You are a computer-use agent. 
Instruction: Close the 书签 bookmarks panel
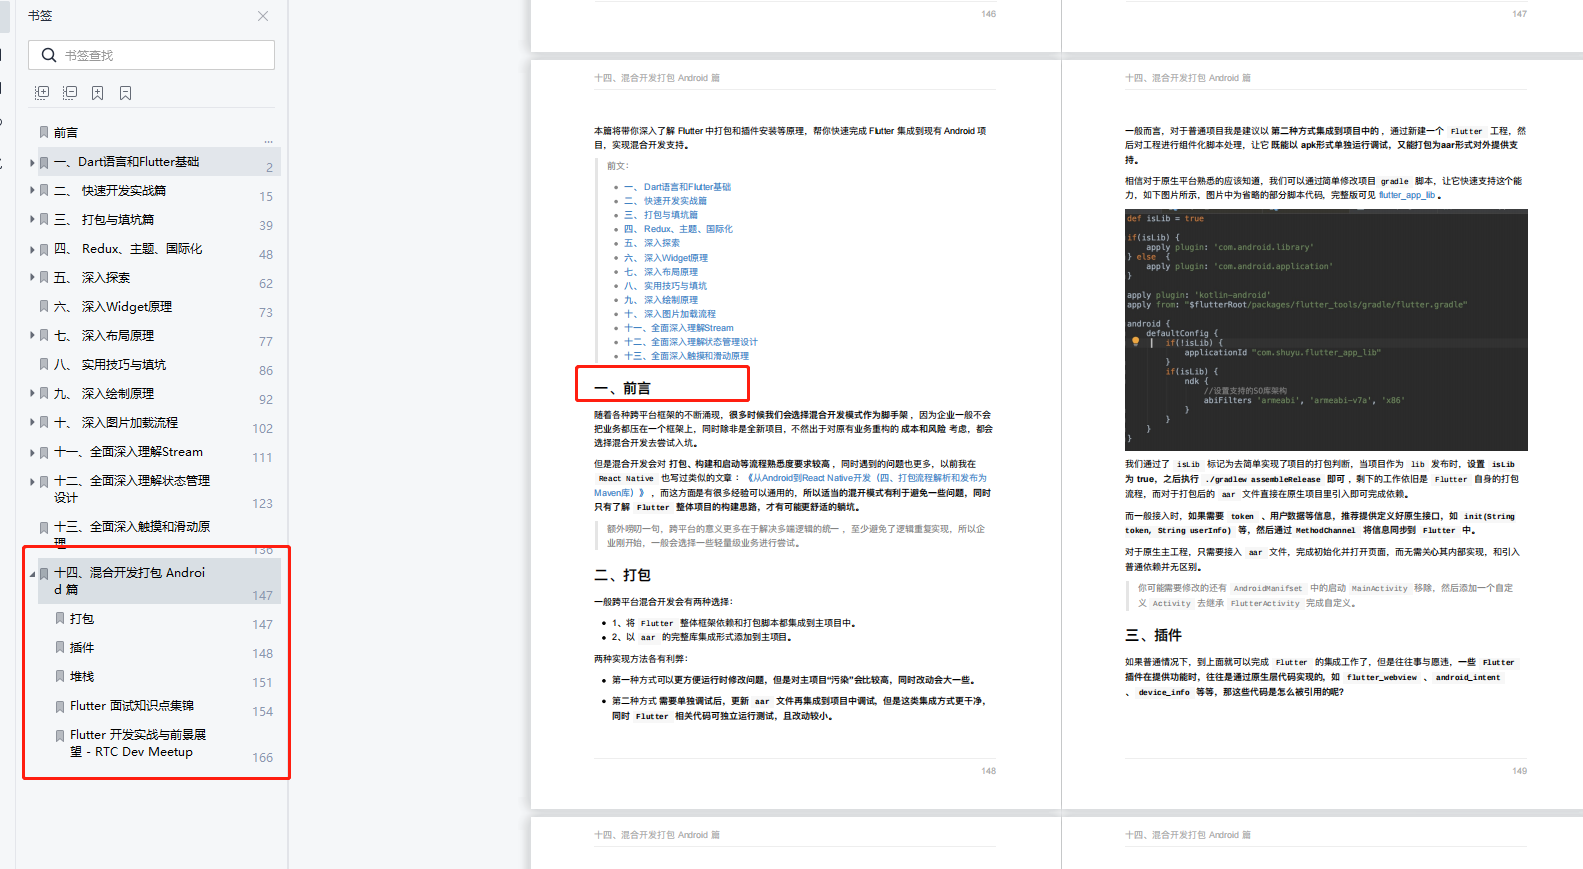pyautogui.click(x=263, y=16)
